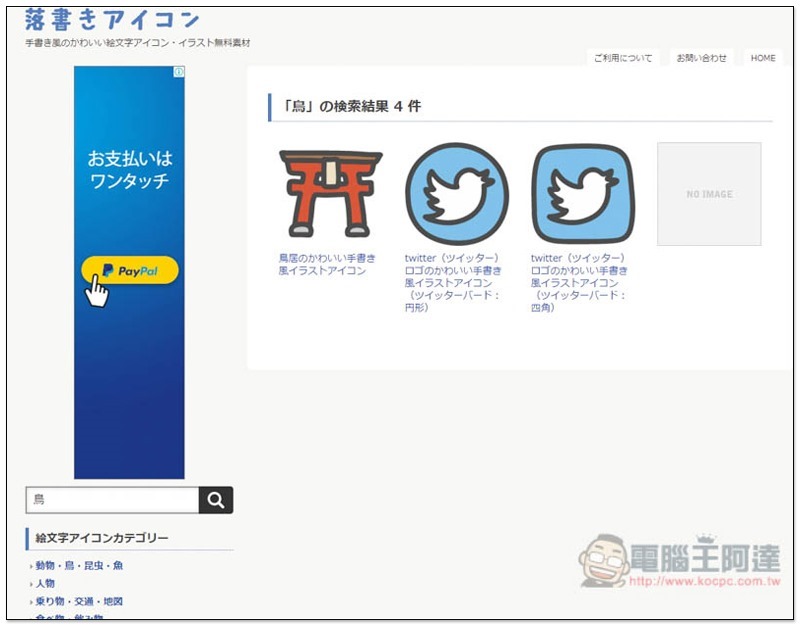This screenshot has width=800, height=627.
Task: Click the お支払いはワンタッチ ad text
Action: (x=130, y=169)
